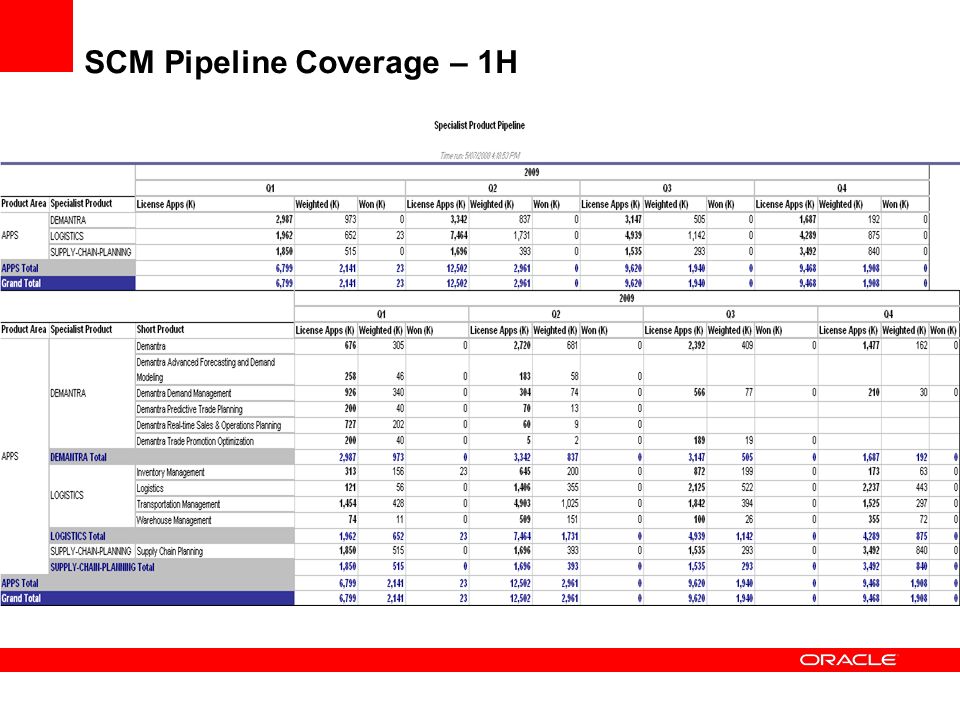Image resolution: width=960 pixels, height=720 pixels.
Task: Select value 2,125 in the Logistics short product row
Action: click(696, 487)
